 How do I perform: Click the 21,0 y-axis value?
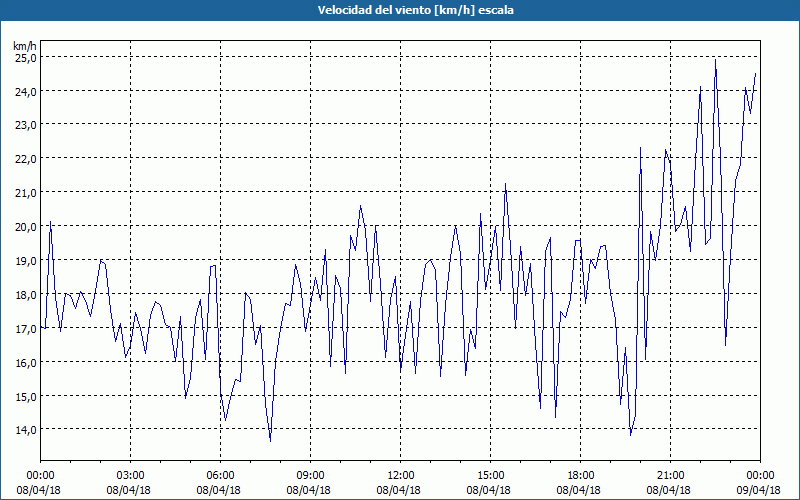(25, 193)
